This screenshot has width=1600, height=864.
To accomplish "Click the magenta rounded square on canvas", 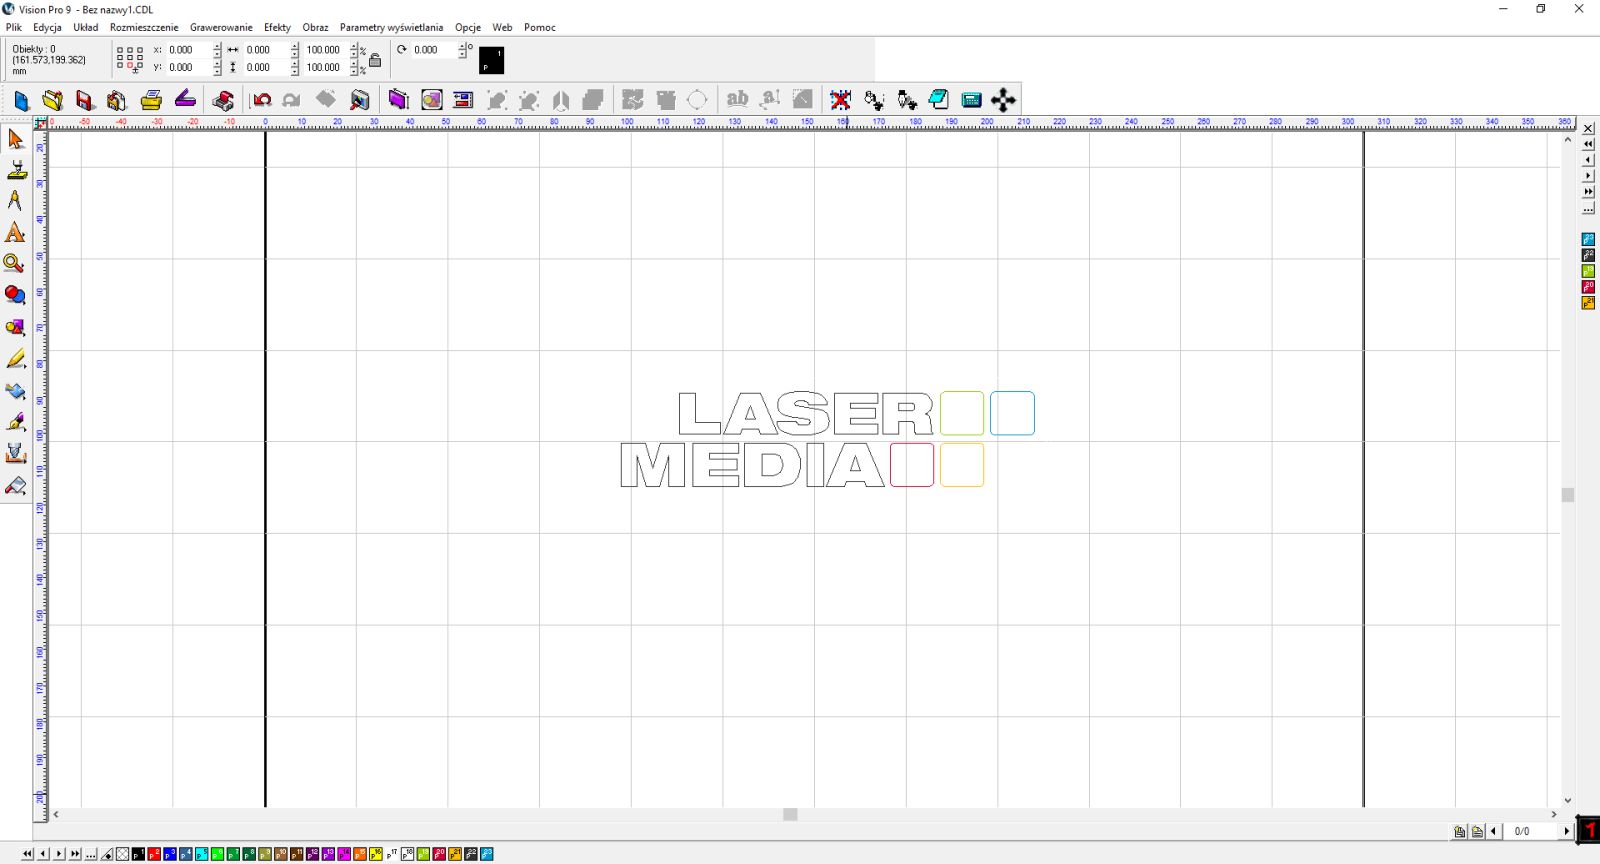I will (912, 465).
